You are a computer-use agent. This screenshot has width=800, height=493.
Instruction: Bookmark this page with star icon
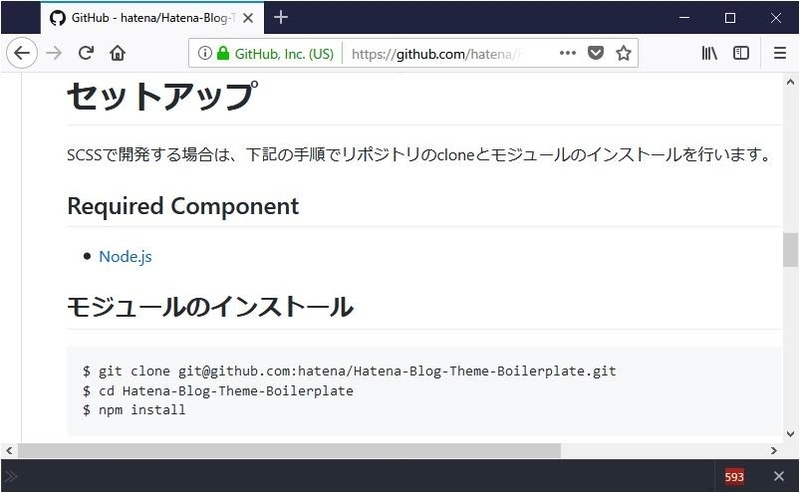click(623, 54)
